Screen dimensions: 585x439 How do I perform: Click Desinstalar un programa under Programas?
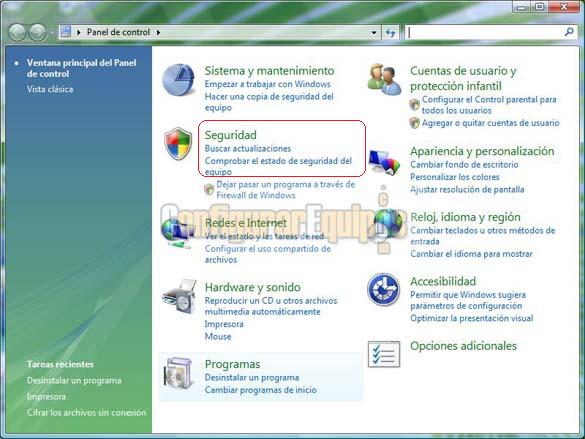251,378
